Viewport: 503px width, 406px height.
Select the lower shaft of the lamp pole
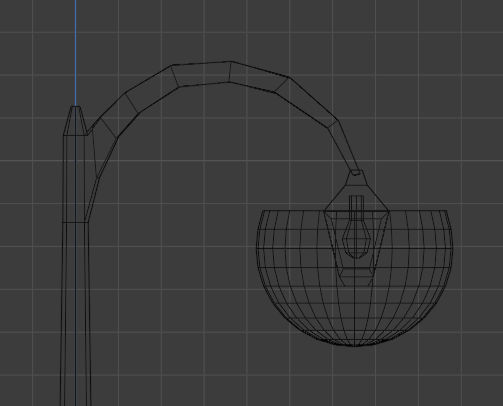[75, 313]
